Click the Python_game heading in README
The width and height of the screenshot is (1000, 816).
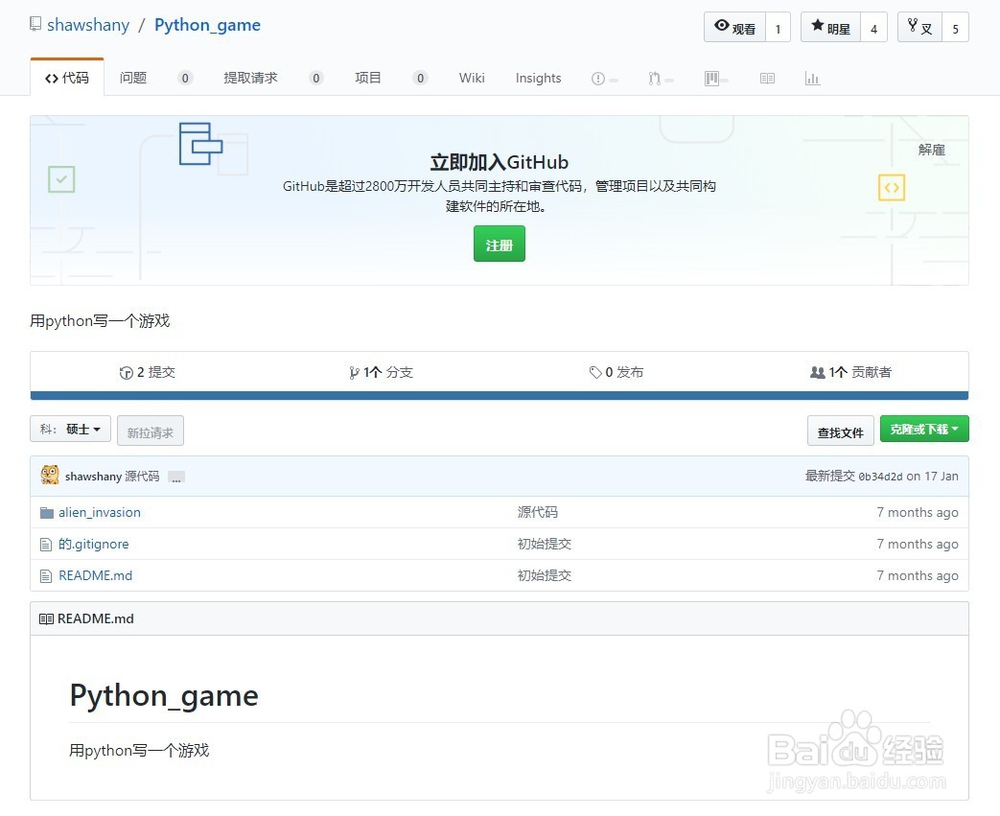coord(164,695)
